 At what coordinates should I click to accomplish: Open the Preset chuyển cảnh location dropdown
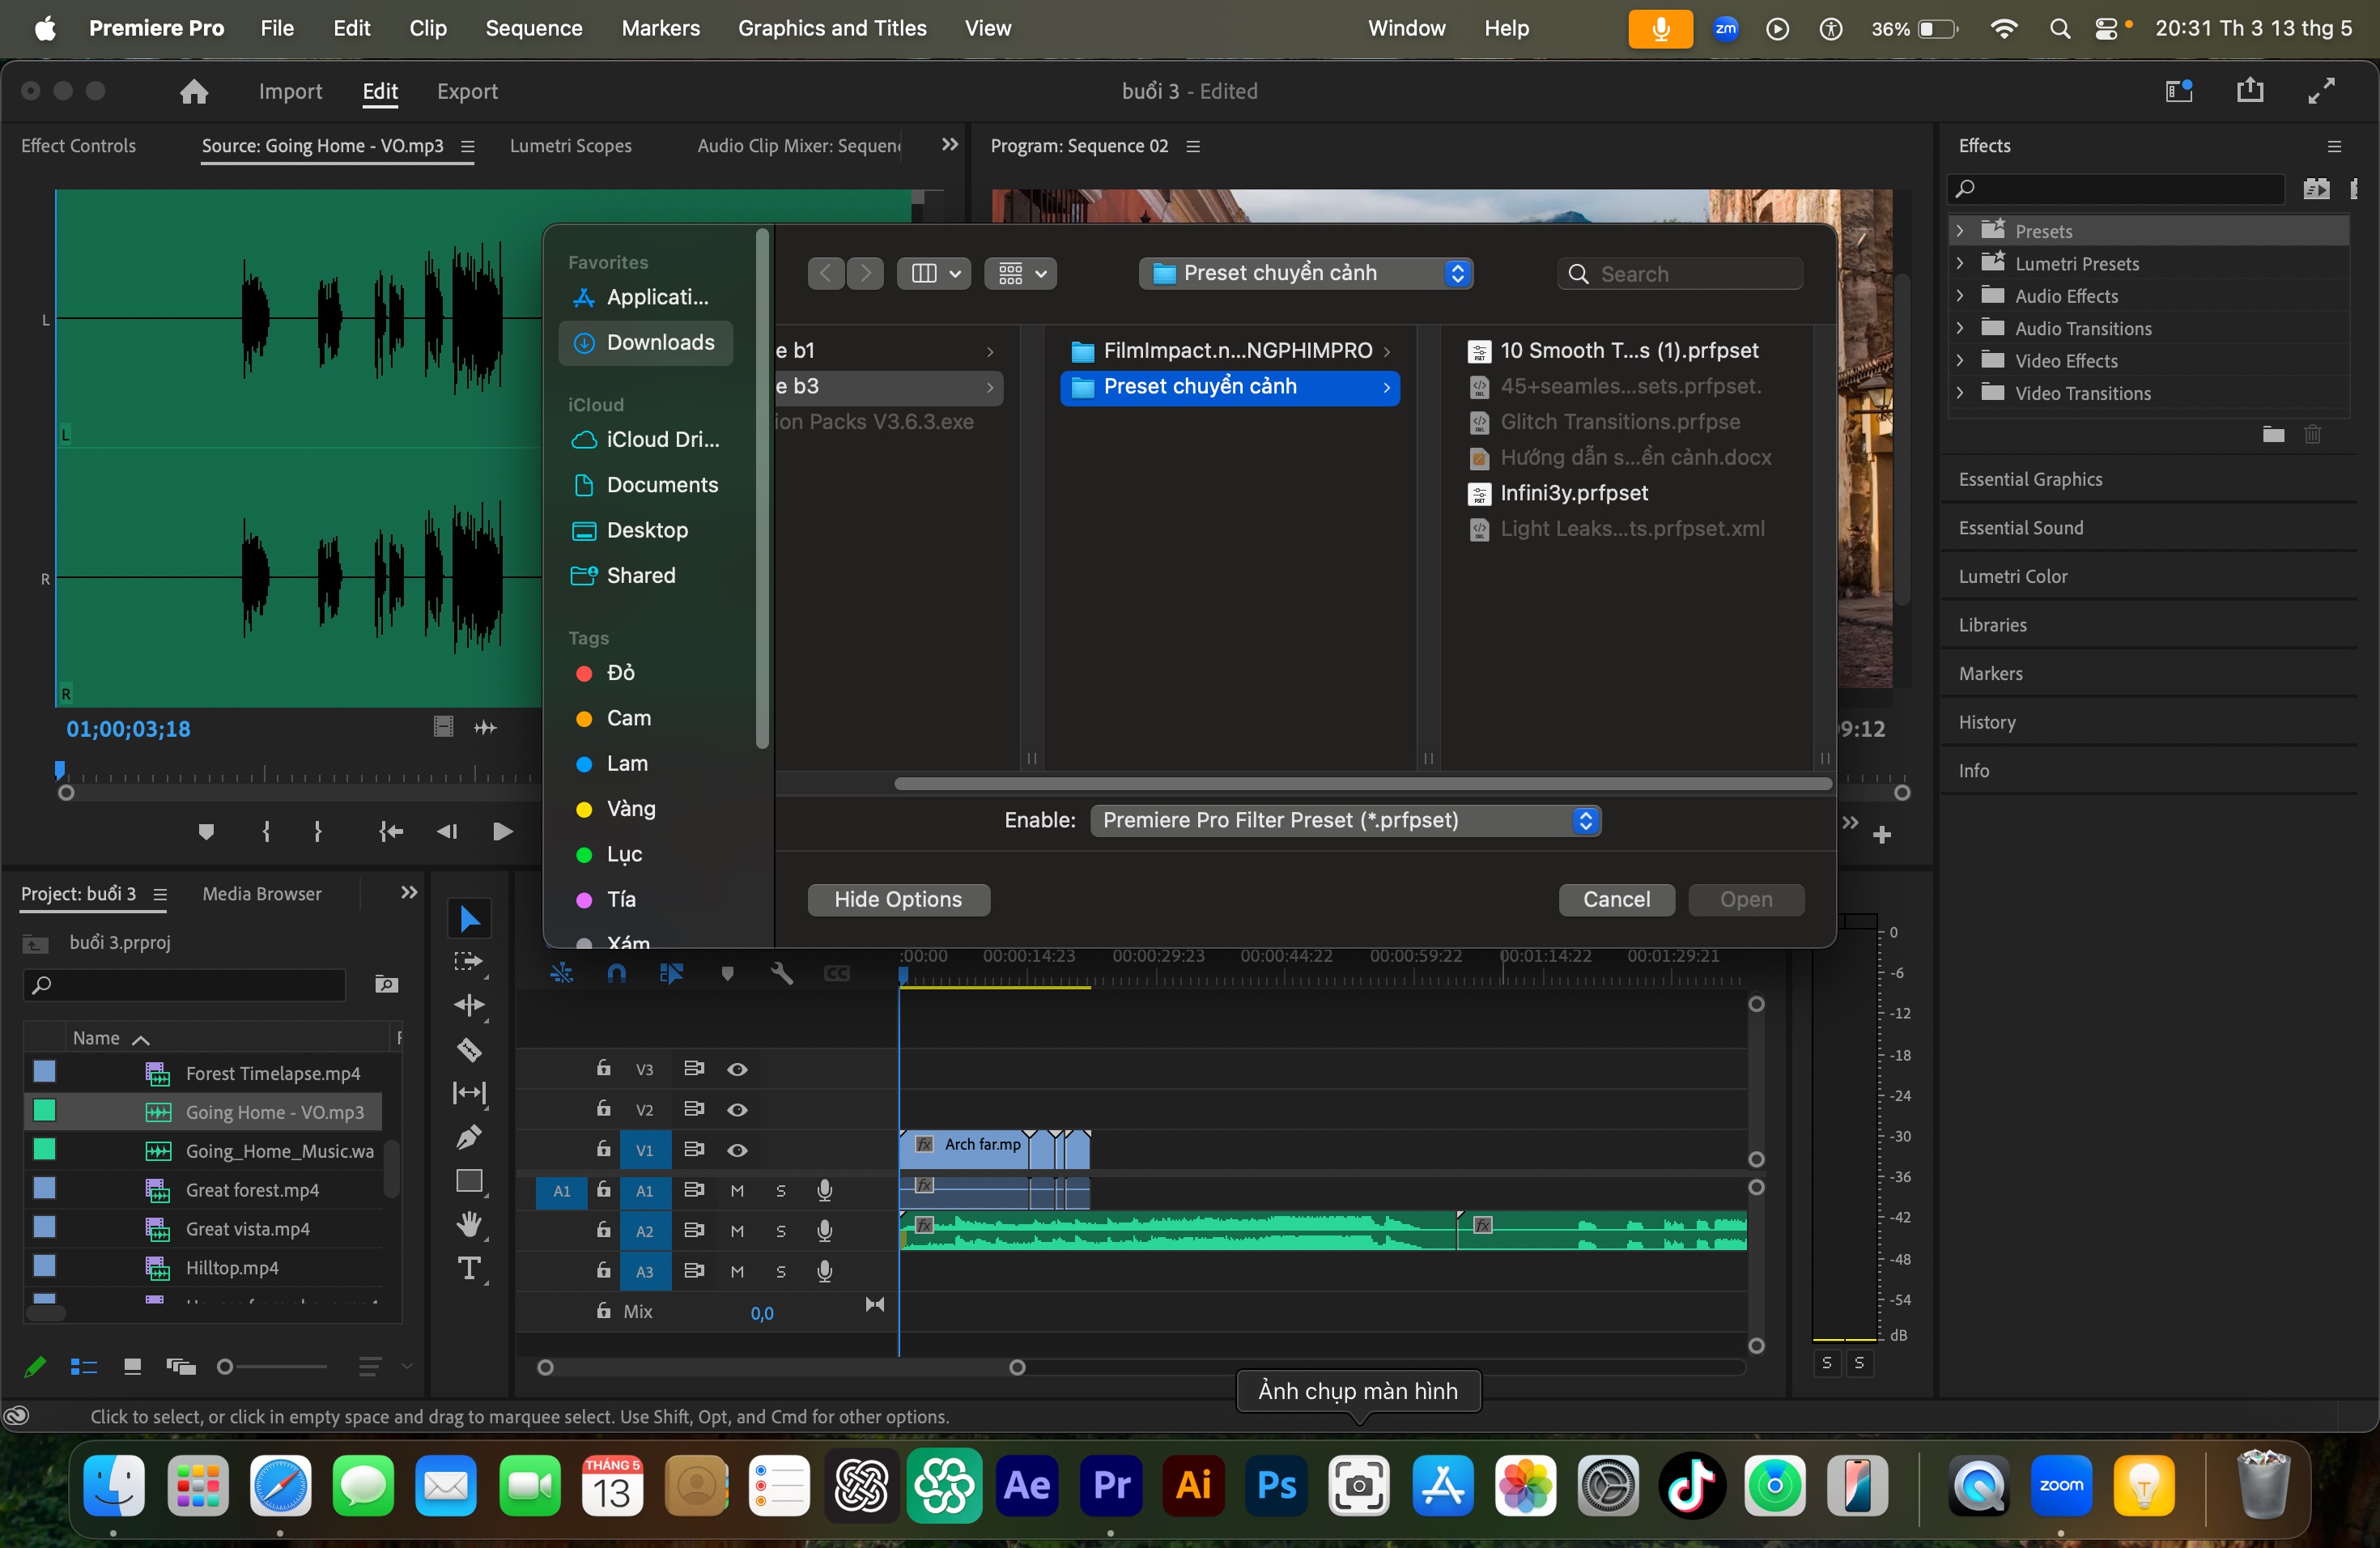click(x=1305, y=273)
